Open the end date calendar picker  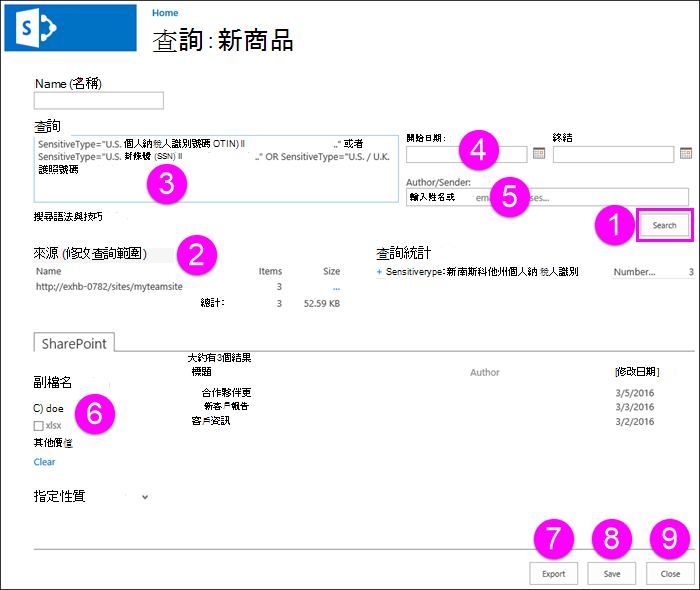(686, 154)
